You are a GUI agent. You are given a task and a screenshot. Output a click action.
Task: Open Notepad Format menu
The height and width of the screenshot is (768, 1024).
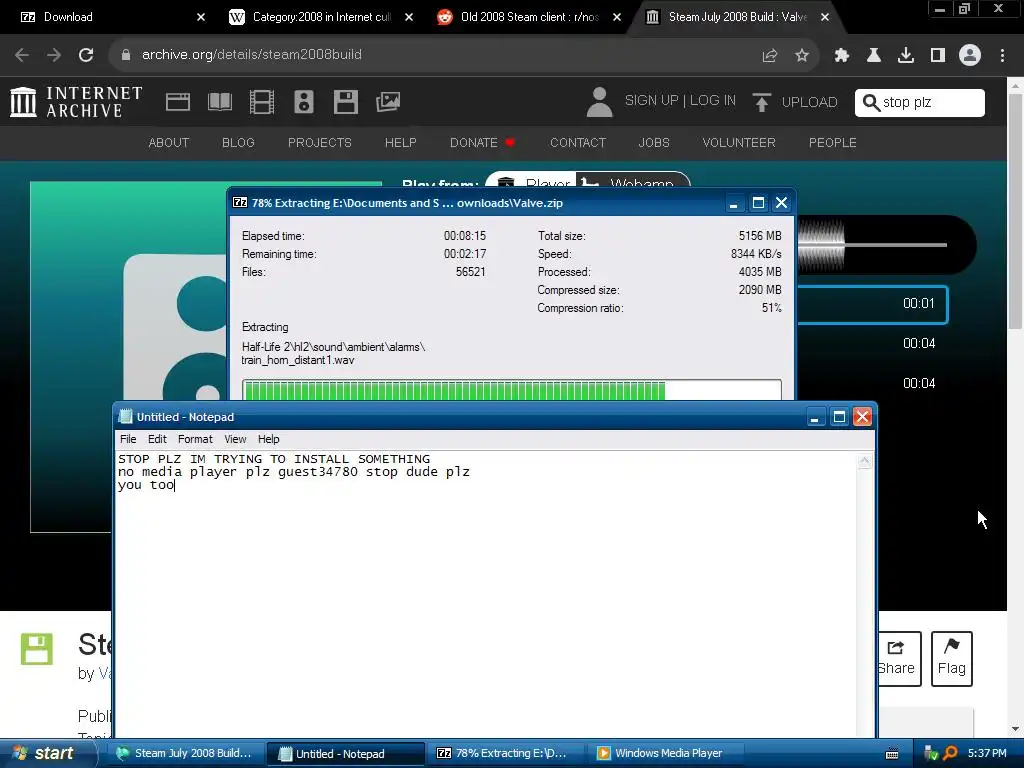coord(195,439)
